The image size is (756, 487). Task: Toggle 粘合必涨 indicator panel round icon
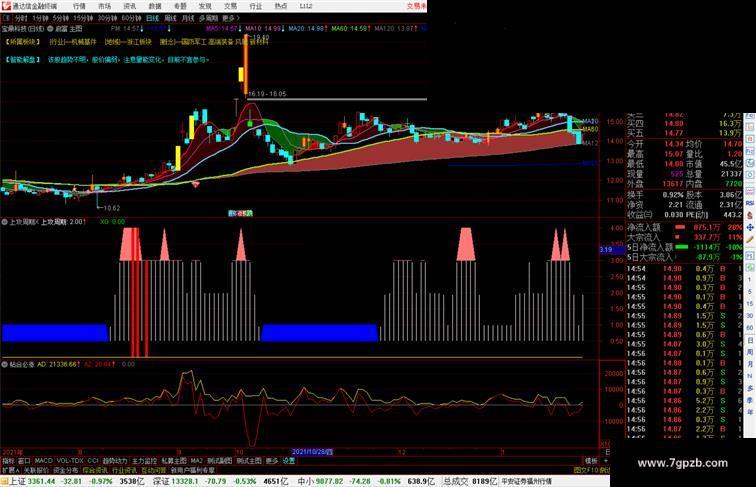5,365
